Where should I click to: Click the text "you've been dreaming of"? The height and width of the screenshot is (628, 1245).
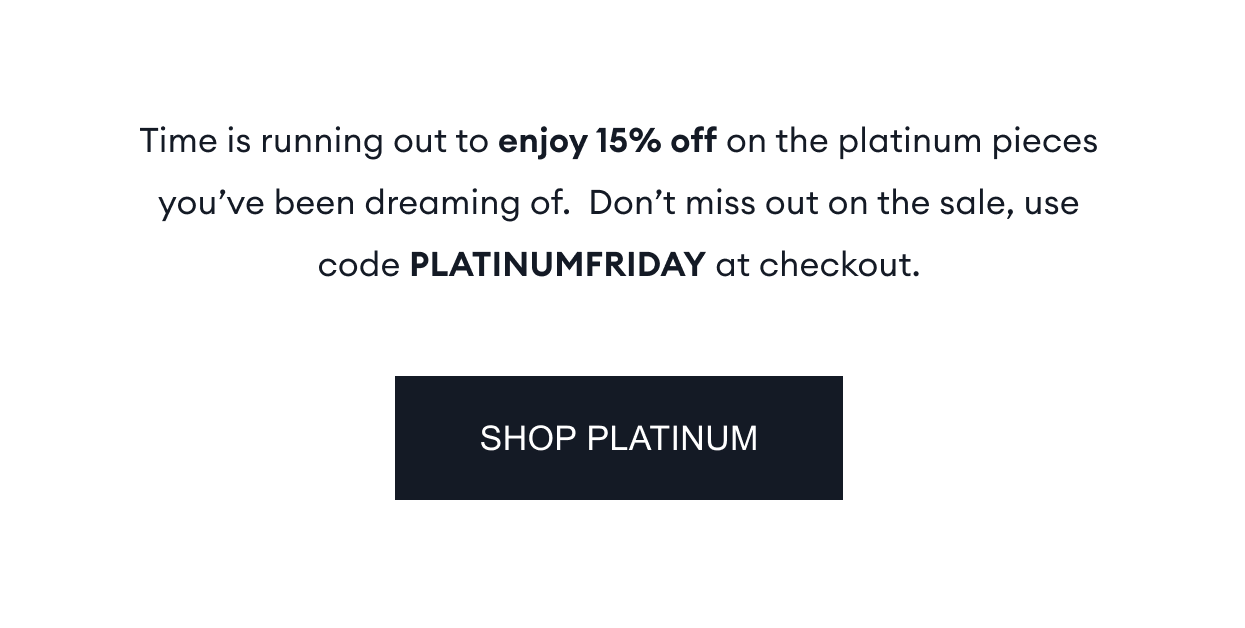coord(363,203)
